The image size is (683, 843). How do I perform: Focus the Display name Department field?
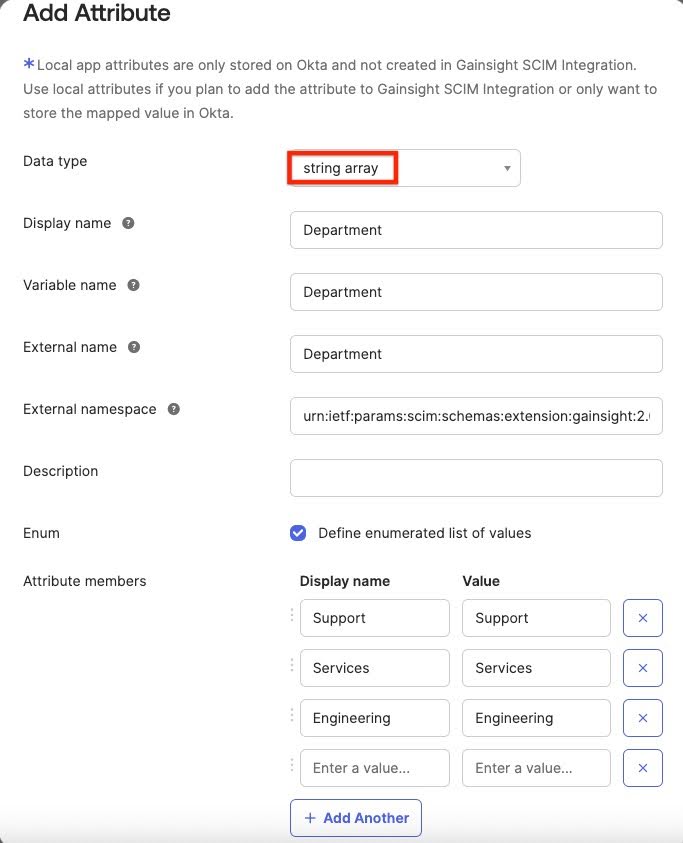[476, 230]
